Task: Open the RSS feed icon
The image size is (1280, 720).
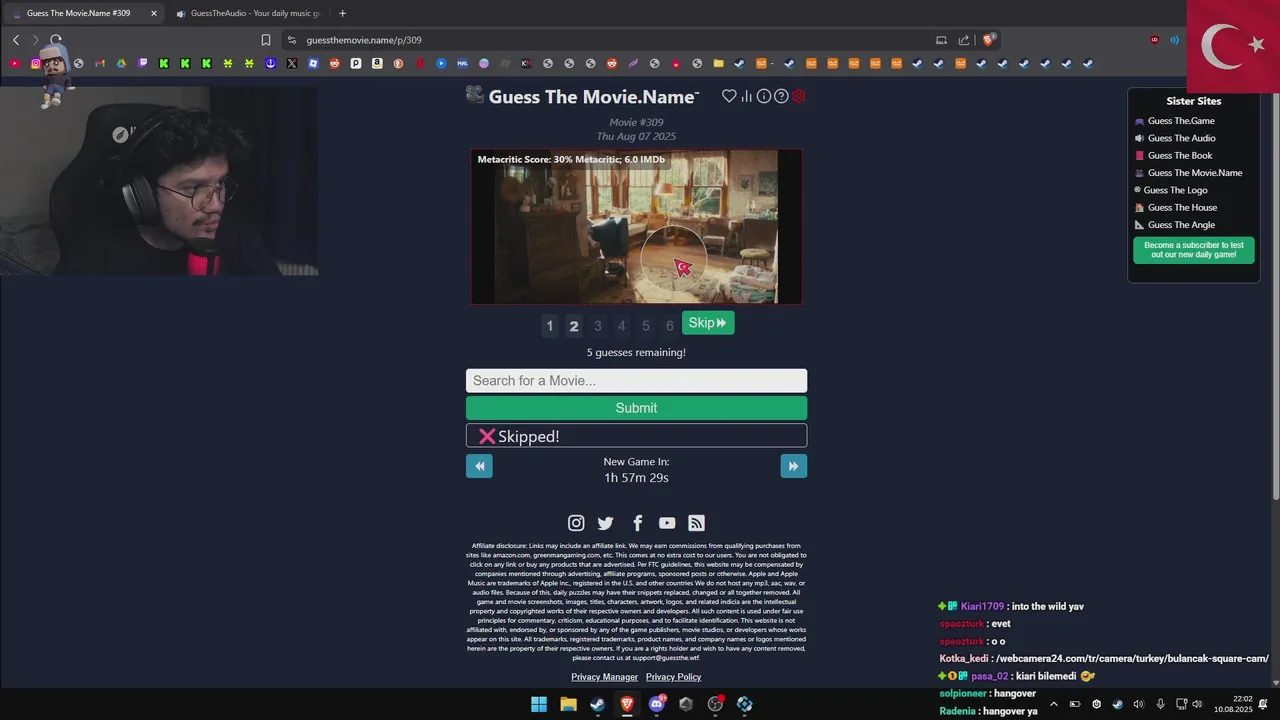Action: [697, 523]
